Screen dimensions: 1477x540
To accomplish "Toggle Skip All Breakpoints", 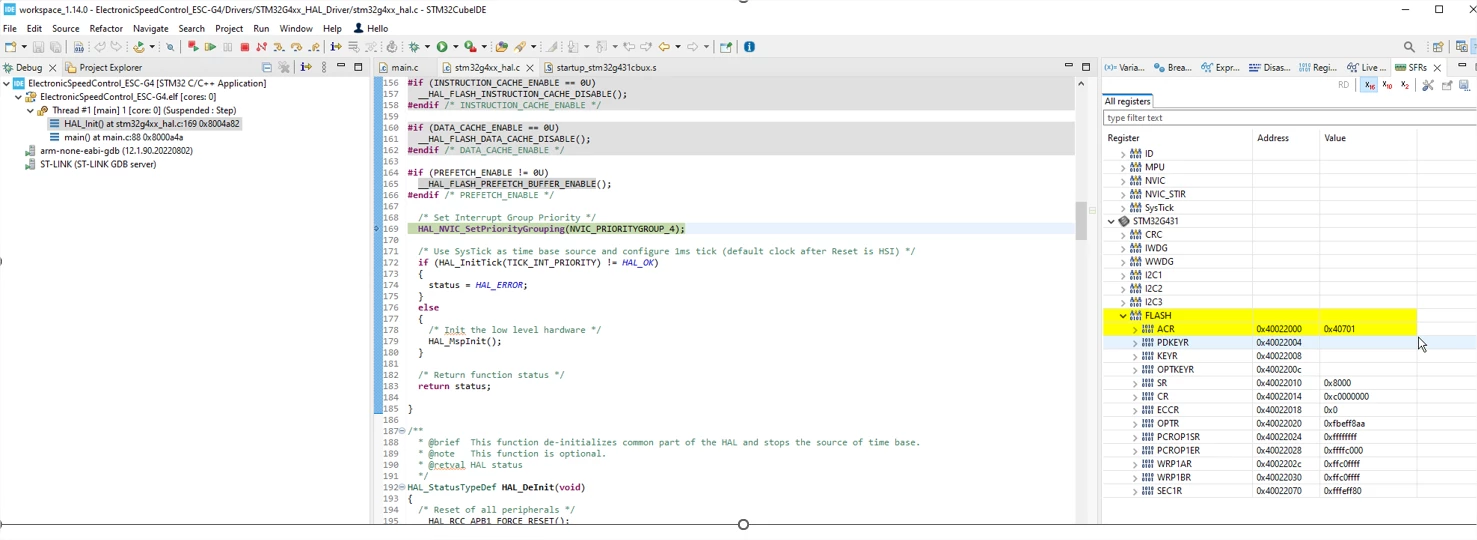I will point(170,47).
